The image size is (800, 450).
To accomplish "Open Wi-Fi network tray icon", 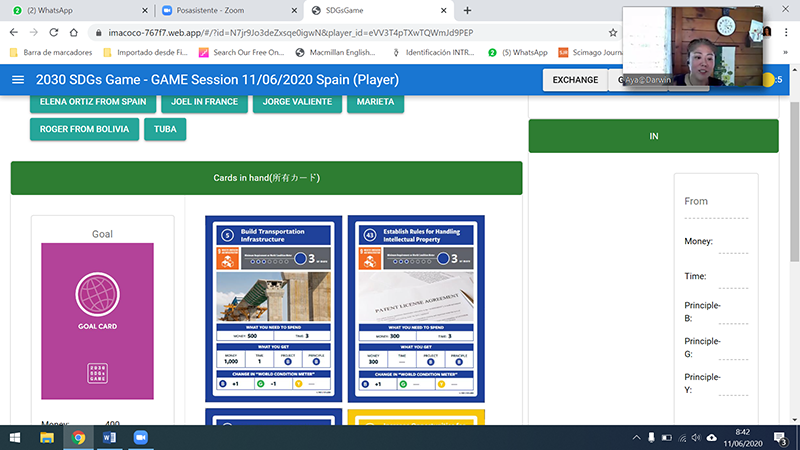I will point(682,438).
